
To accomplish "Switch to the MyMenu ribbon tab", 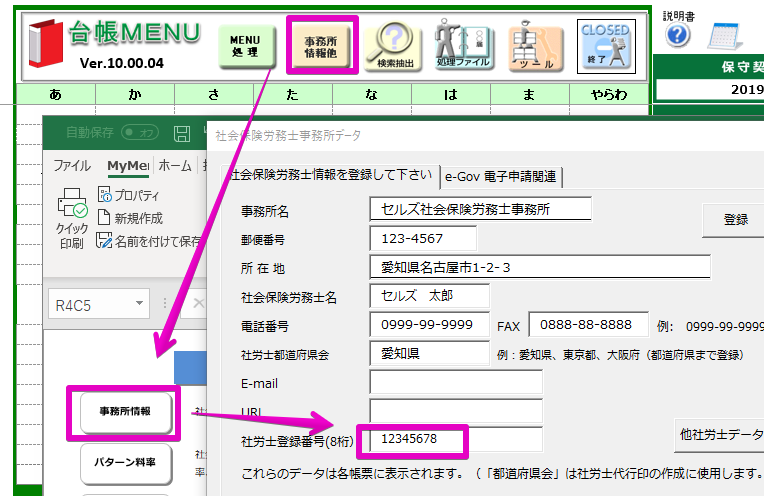I will point(128,166).
